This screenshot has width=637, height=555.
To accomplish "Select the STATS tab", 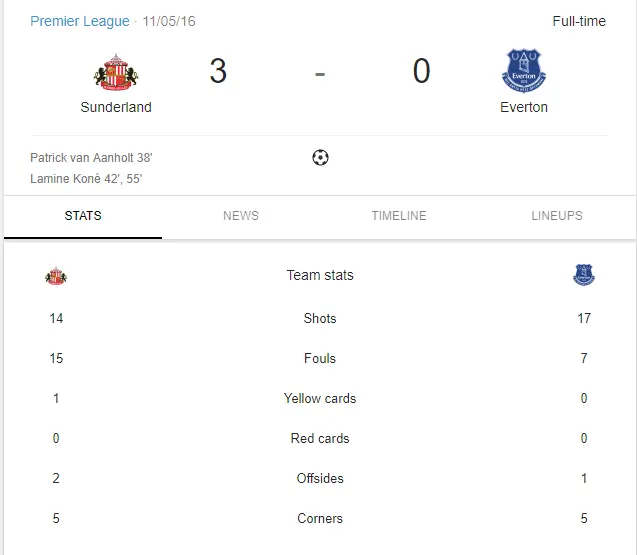I will click(x=83, y=216).
